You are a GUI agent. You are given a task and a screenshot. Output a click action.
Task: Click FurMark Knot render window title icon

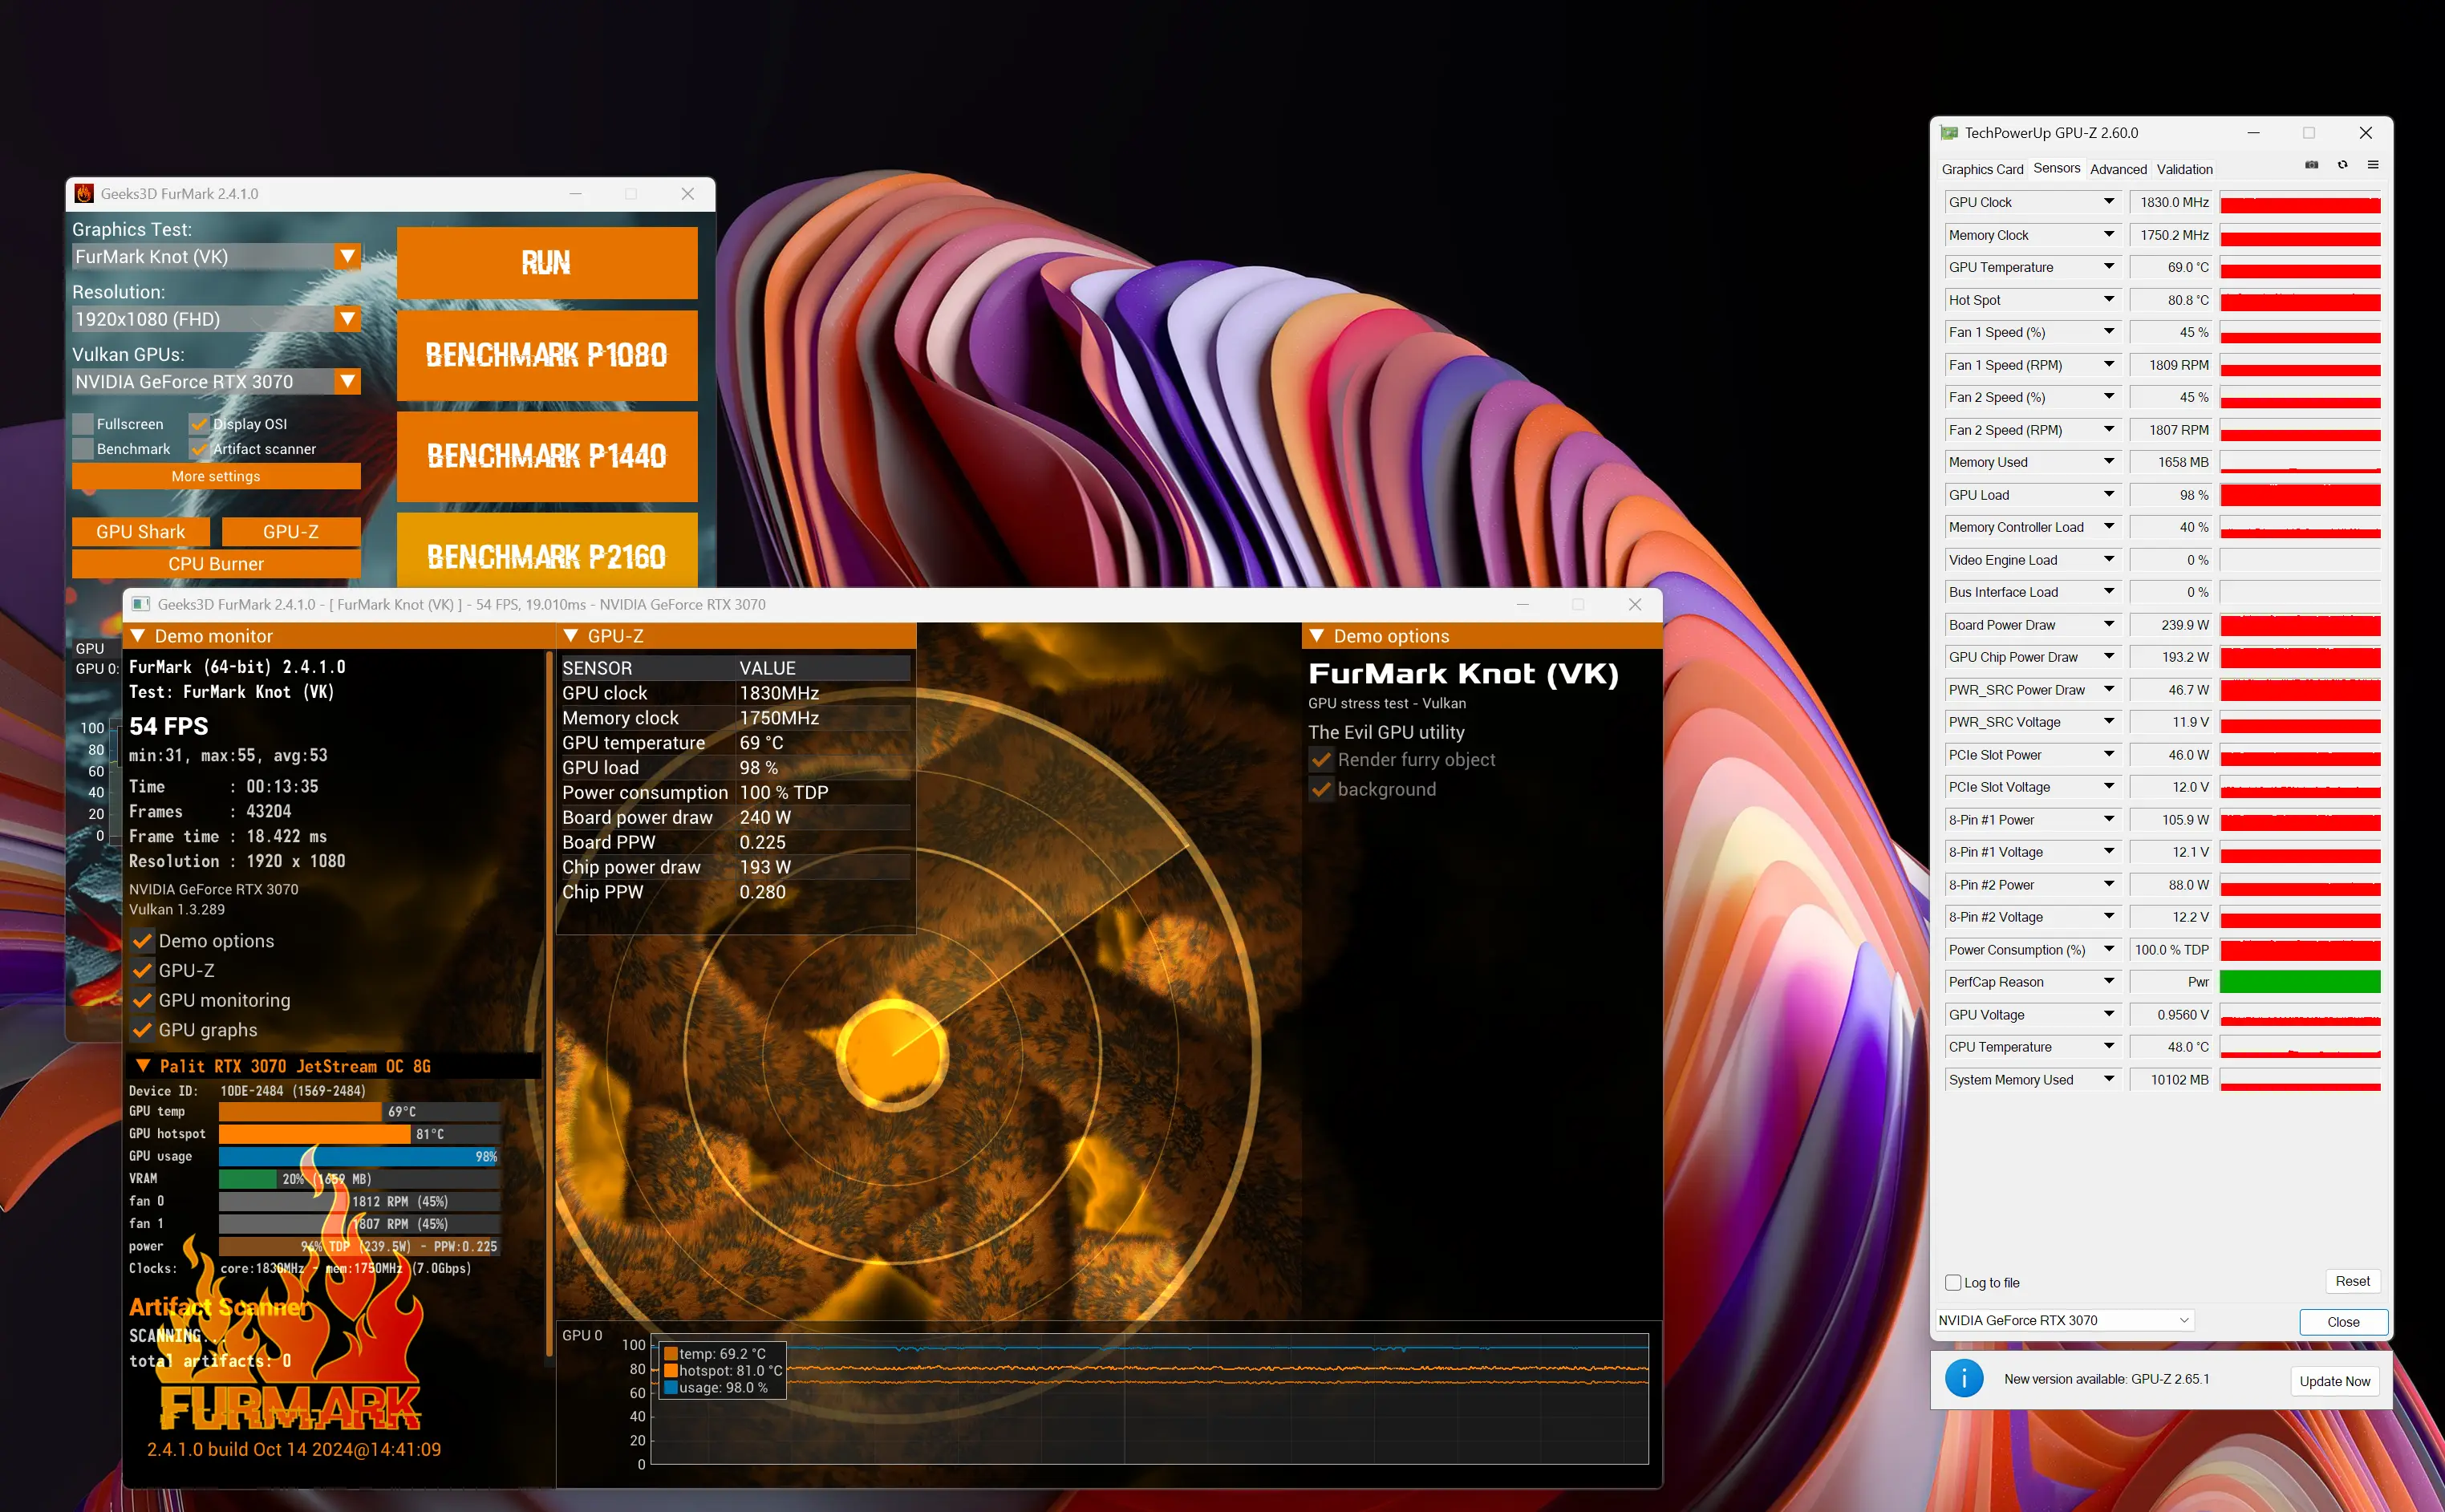tap(141, 604)
